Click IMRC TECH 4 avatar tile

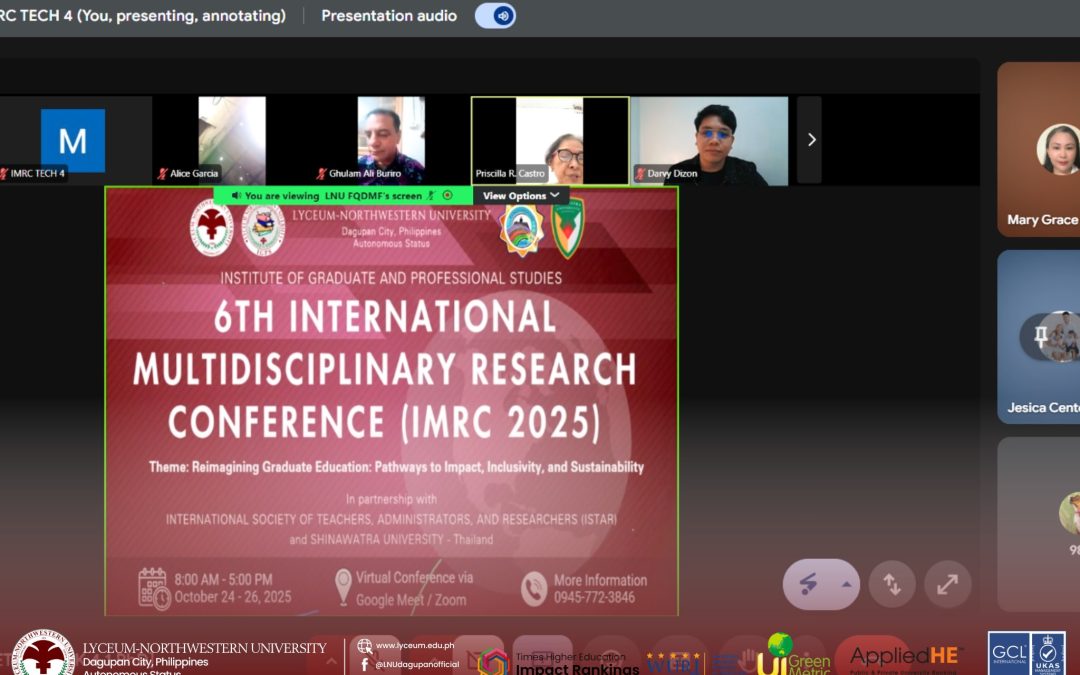click(73, 140)
